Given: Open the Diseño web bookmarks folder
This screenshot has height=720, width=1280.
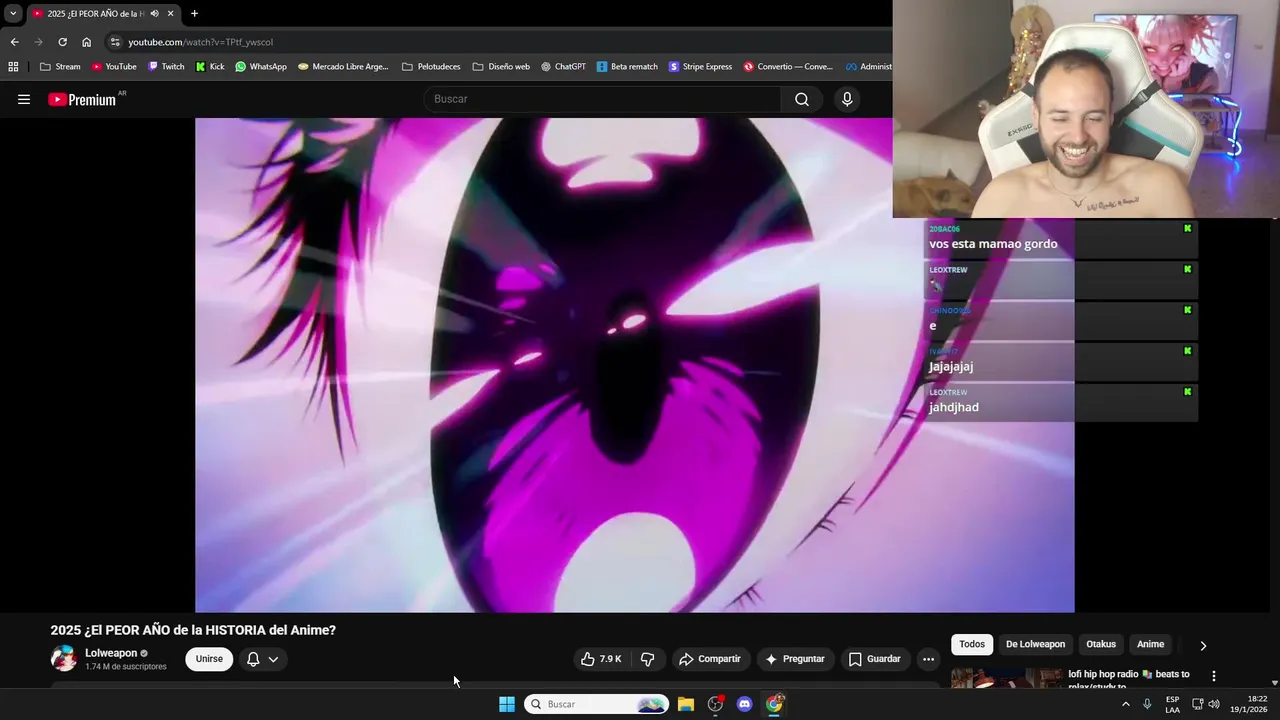Looking at the screenshot, I should (501, 67).
